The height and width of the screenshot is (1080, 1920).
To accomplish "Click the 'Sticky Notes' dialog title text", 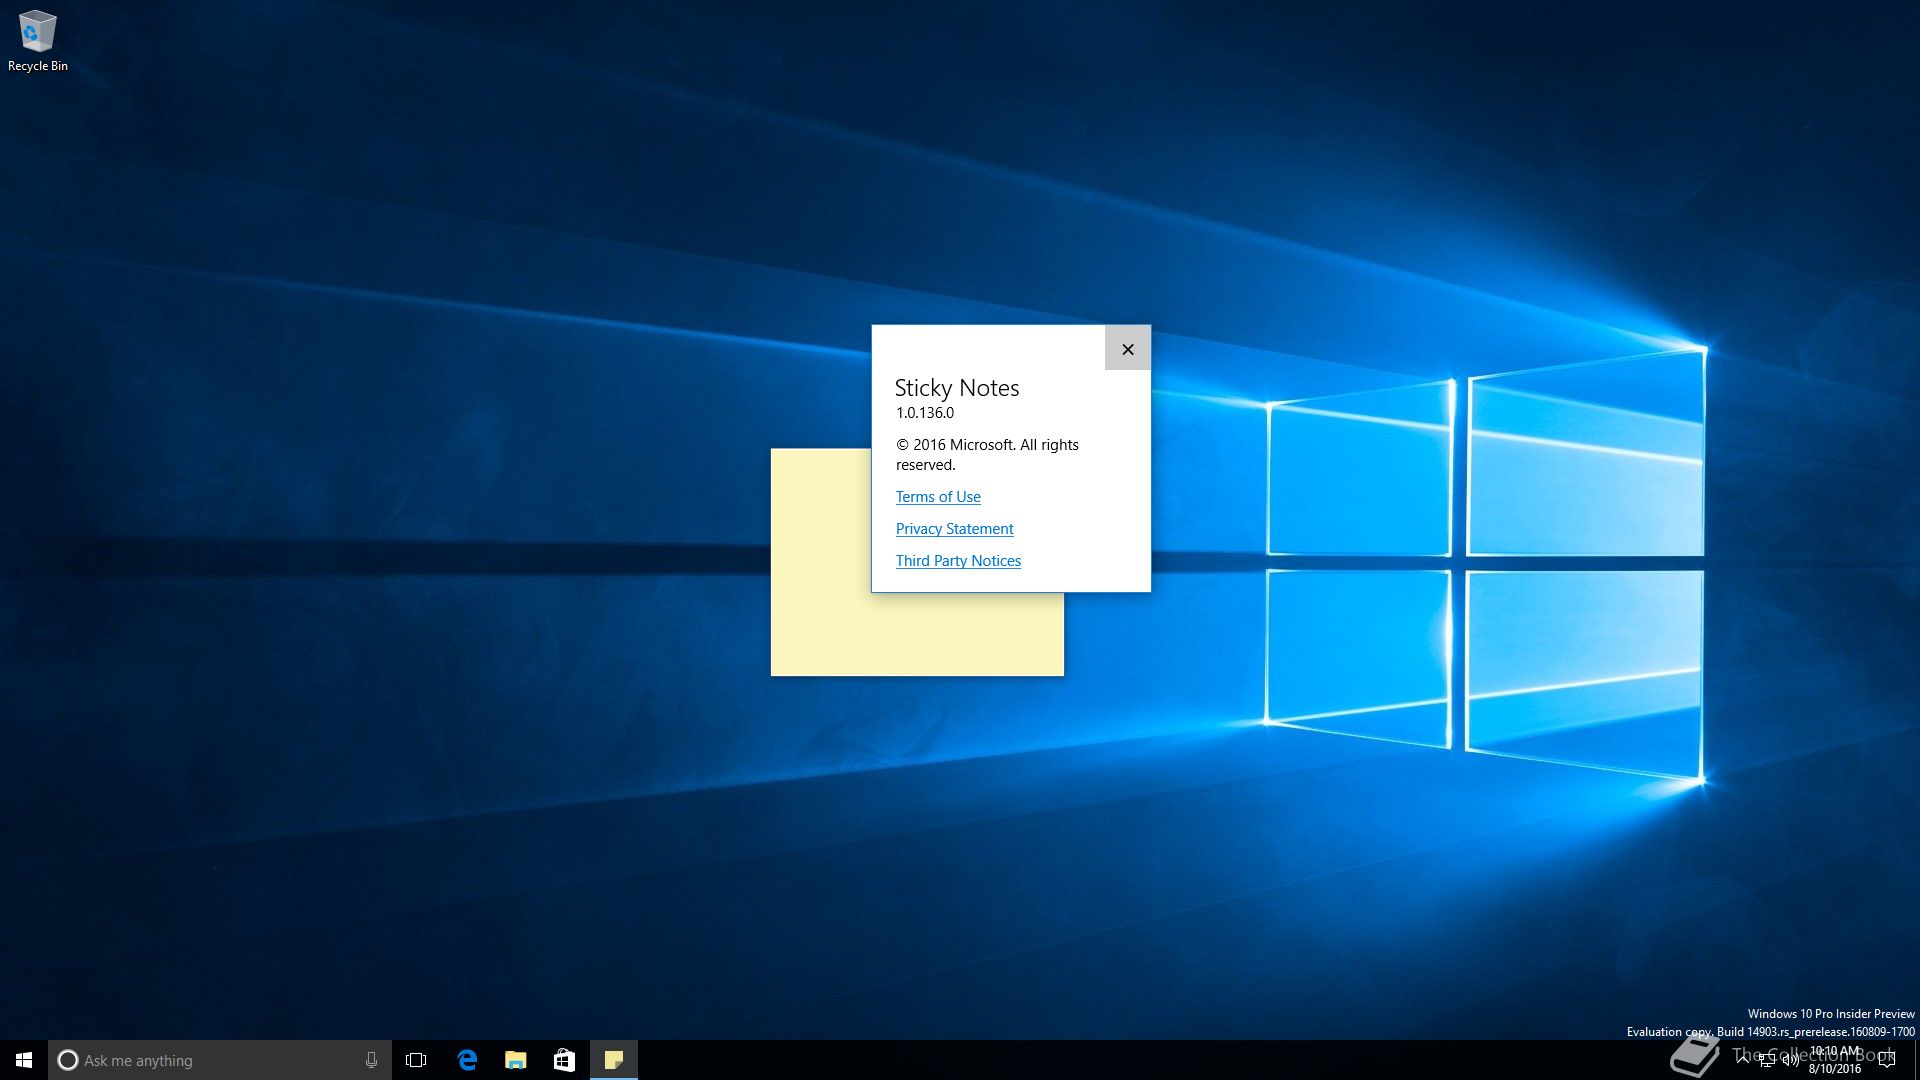I will pos(957,388).
